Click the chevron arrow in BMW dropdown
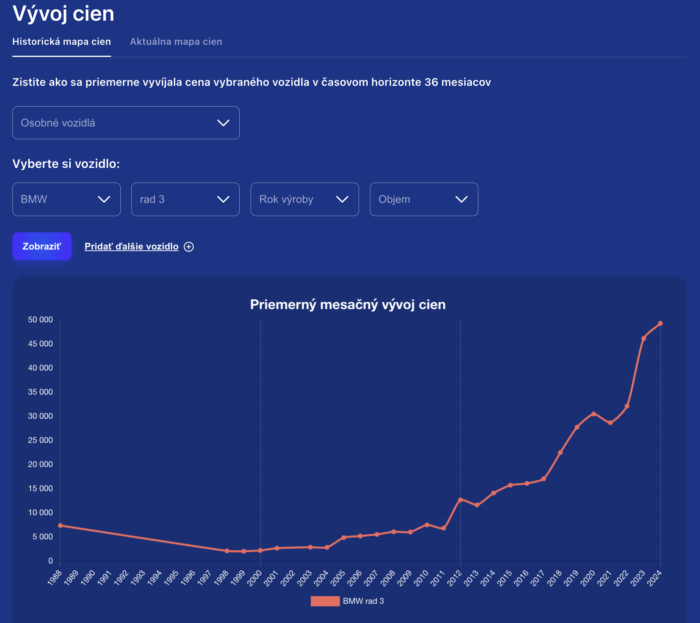 (x=104, y=199)
